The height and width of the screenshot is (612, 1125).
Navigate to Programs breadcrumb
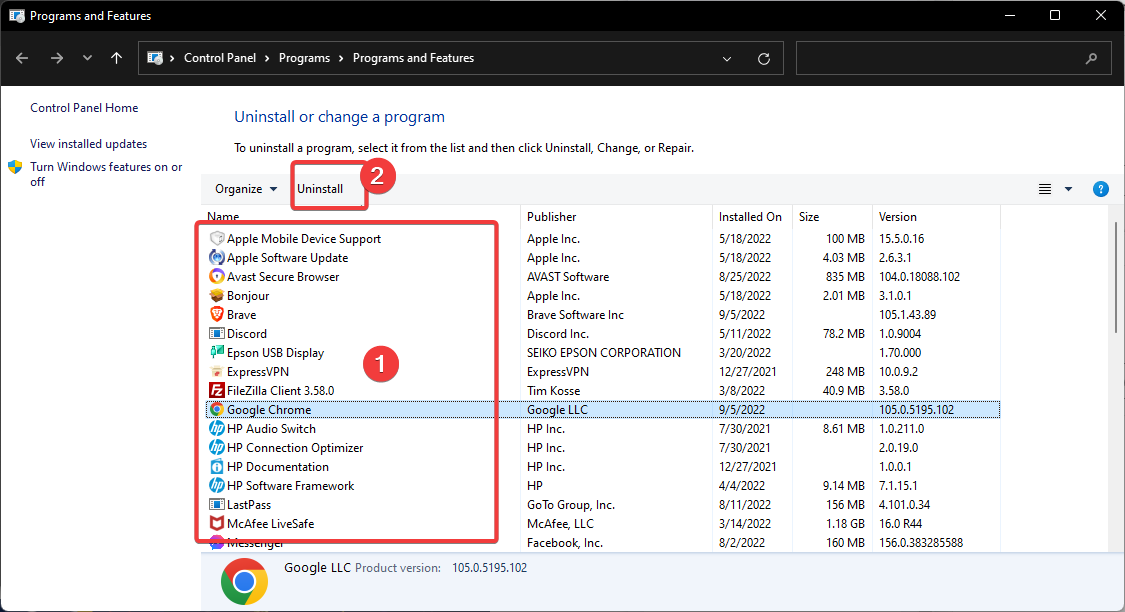[304, 58]
